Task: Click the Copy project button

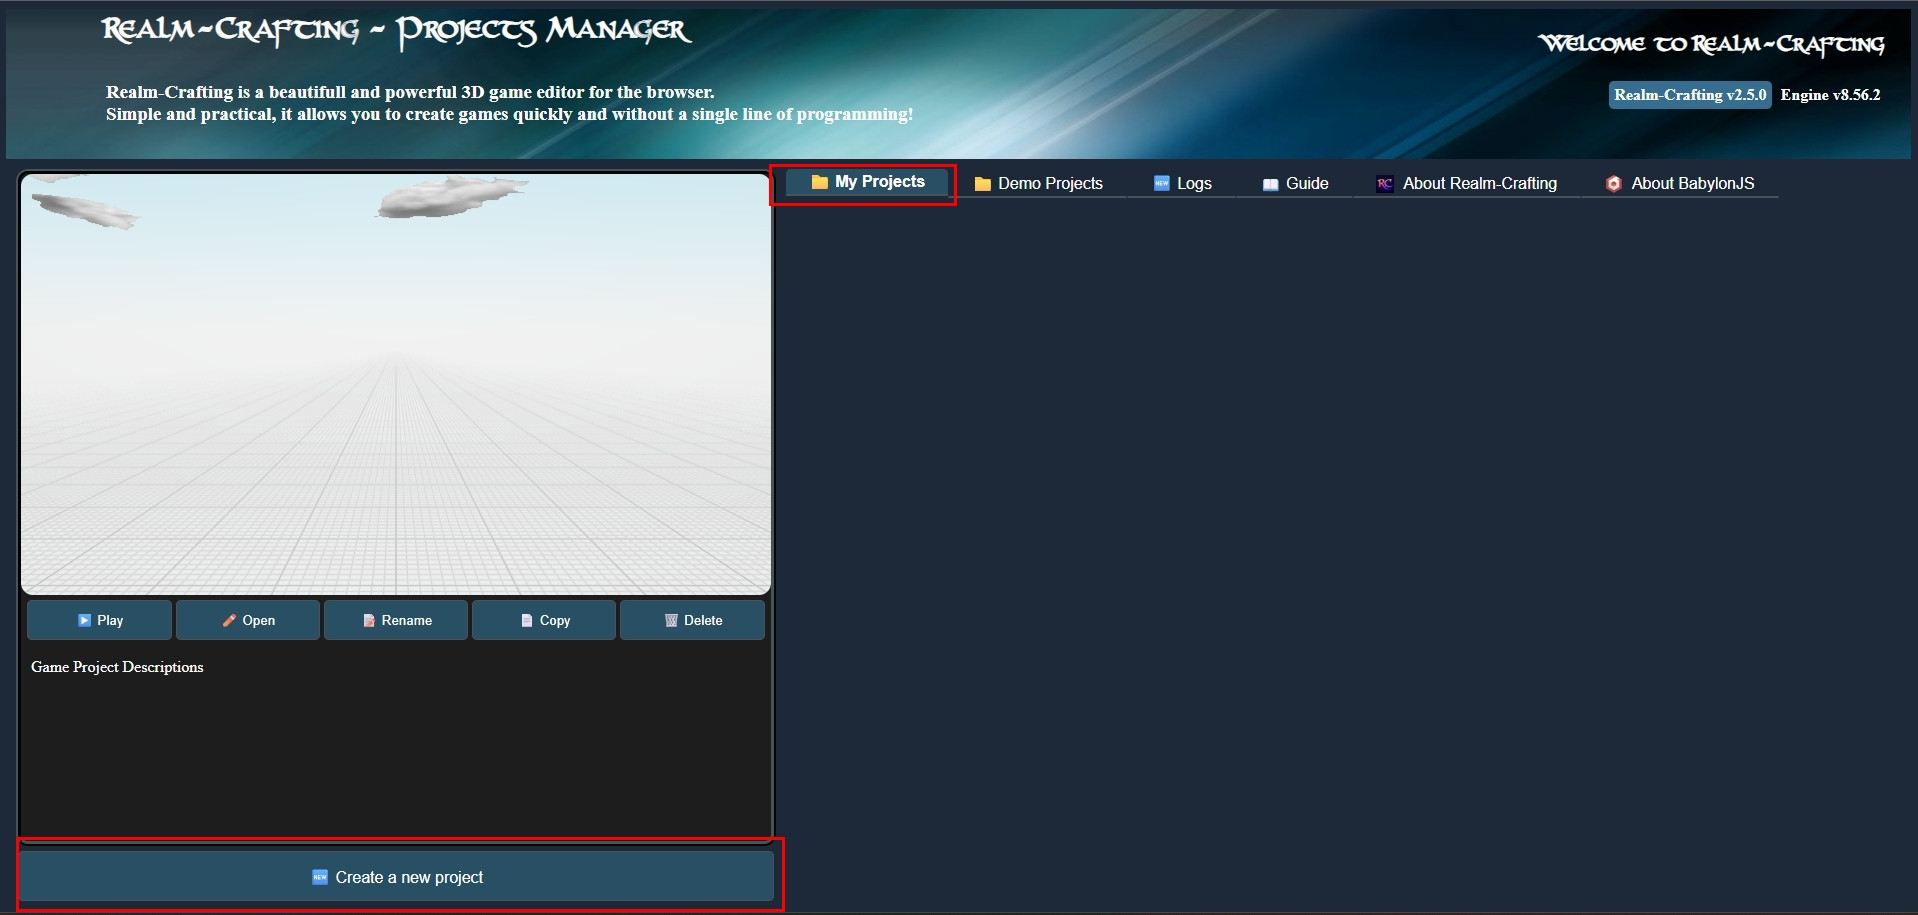Action: 544,620
